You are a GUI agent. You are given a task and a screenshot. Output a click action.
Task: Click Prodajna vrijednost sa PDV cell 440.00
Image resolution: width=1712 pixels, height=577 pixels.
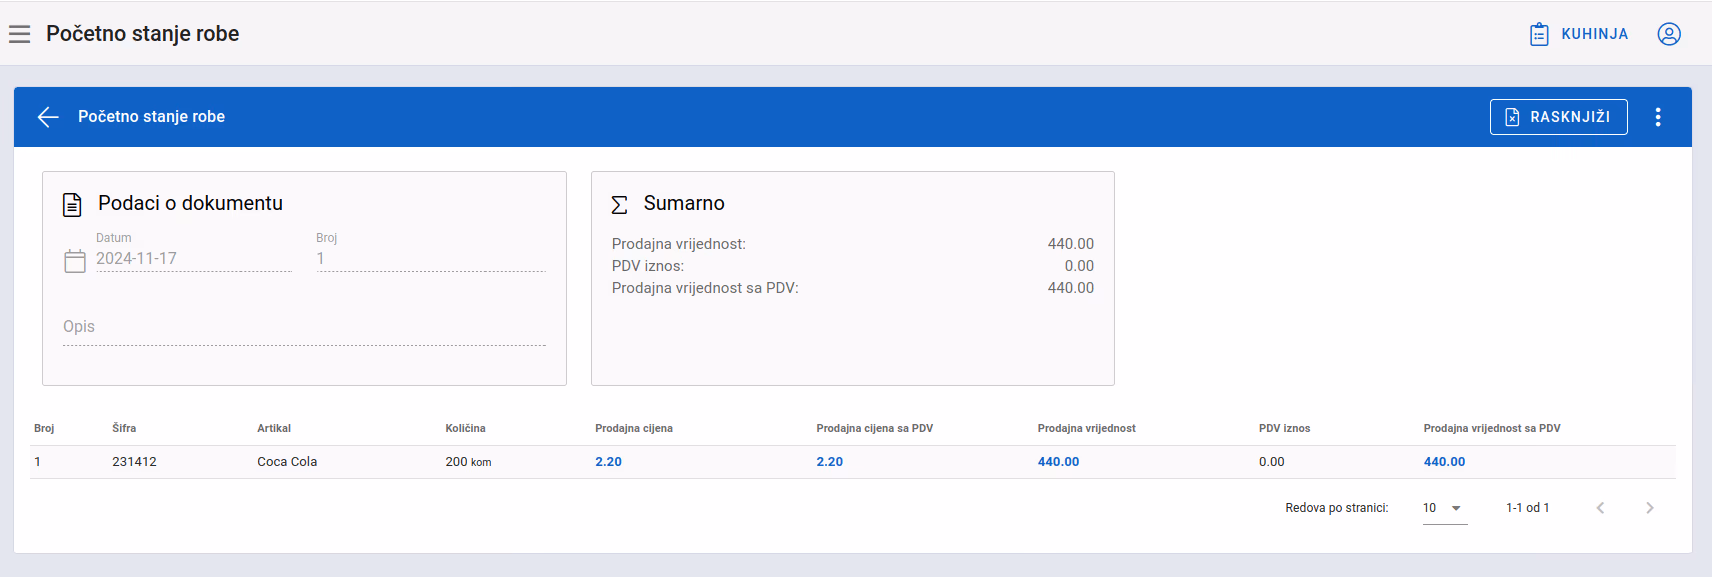(x=1444, y=462)
